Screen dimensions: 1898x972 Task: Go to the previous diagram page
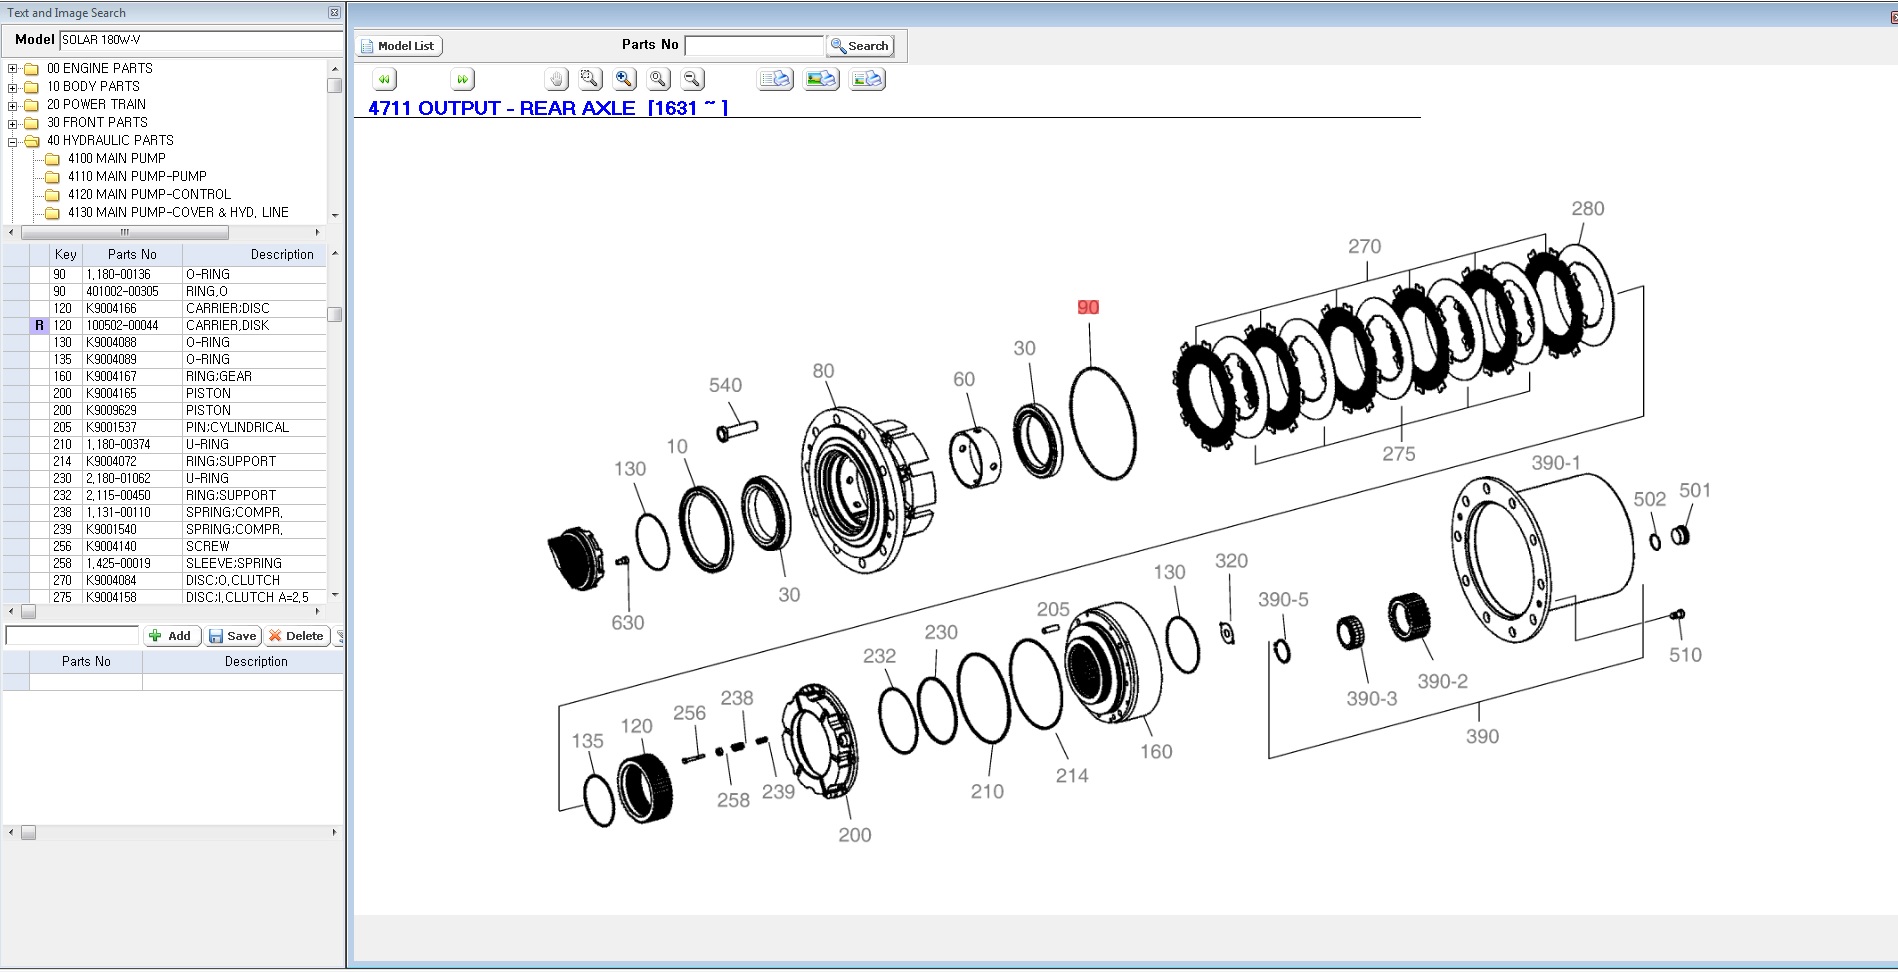(x=385, y=79)
